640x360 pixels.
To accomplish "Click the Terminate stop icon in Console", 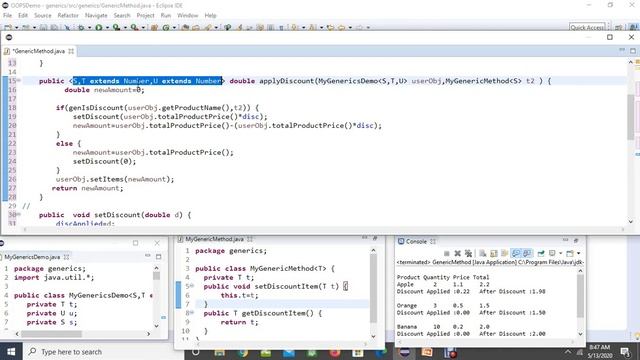I will 447,253.
